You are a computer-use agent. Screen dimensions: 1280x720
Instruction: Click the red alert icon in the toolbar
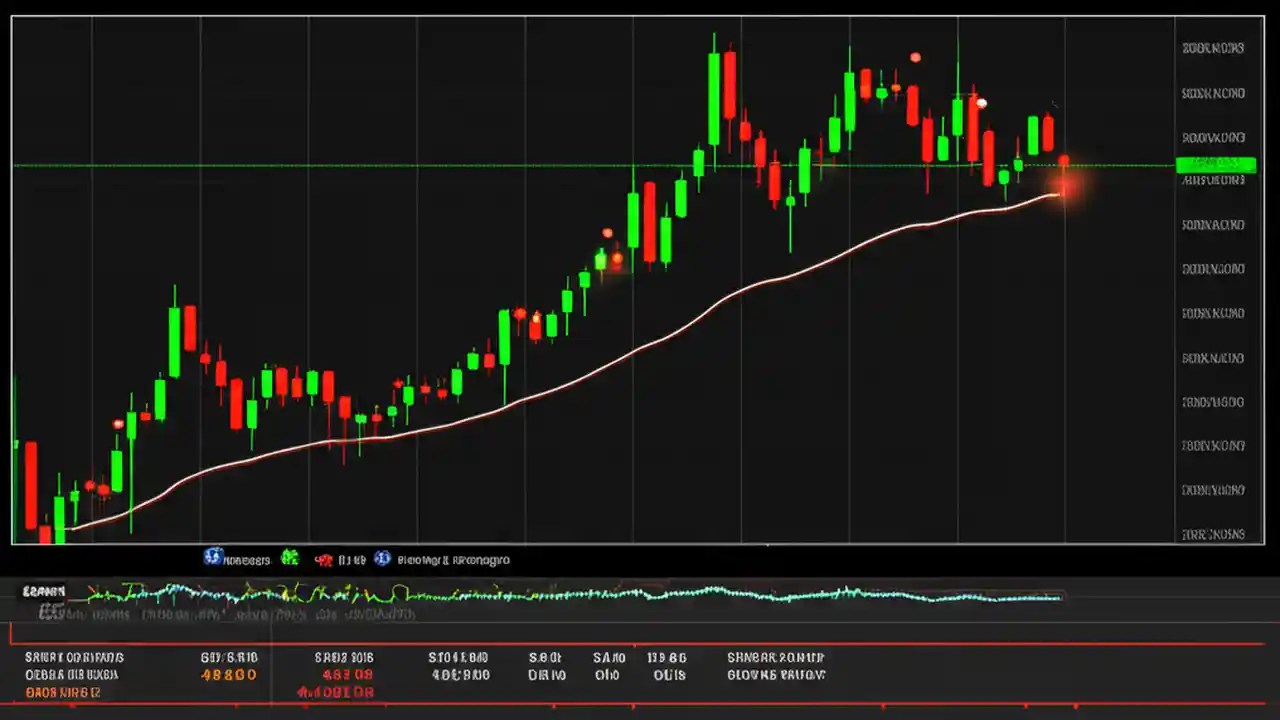[x=324, y=559]
